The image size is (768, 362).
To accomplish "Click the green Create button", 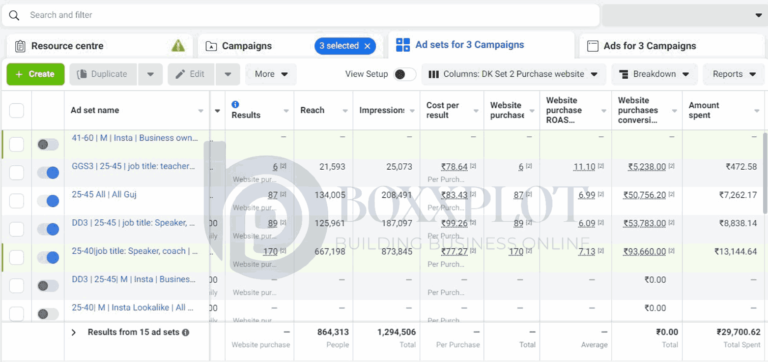I will point(35,74).
